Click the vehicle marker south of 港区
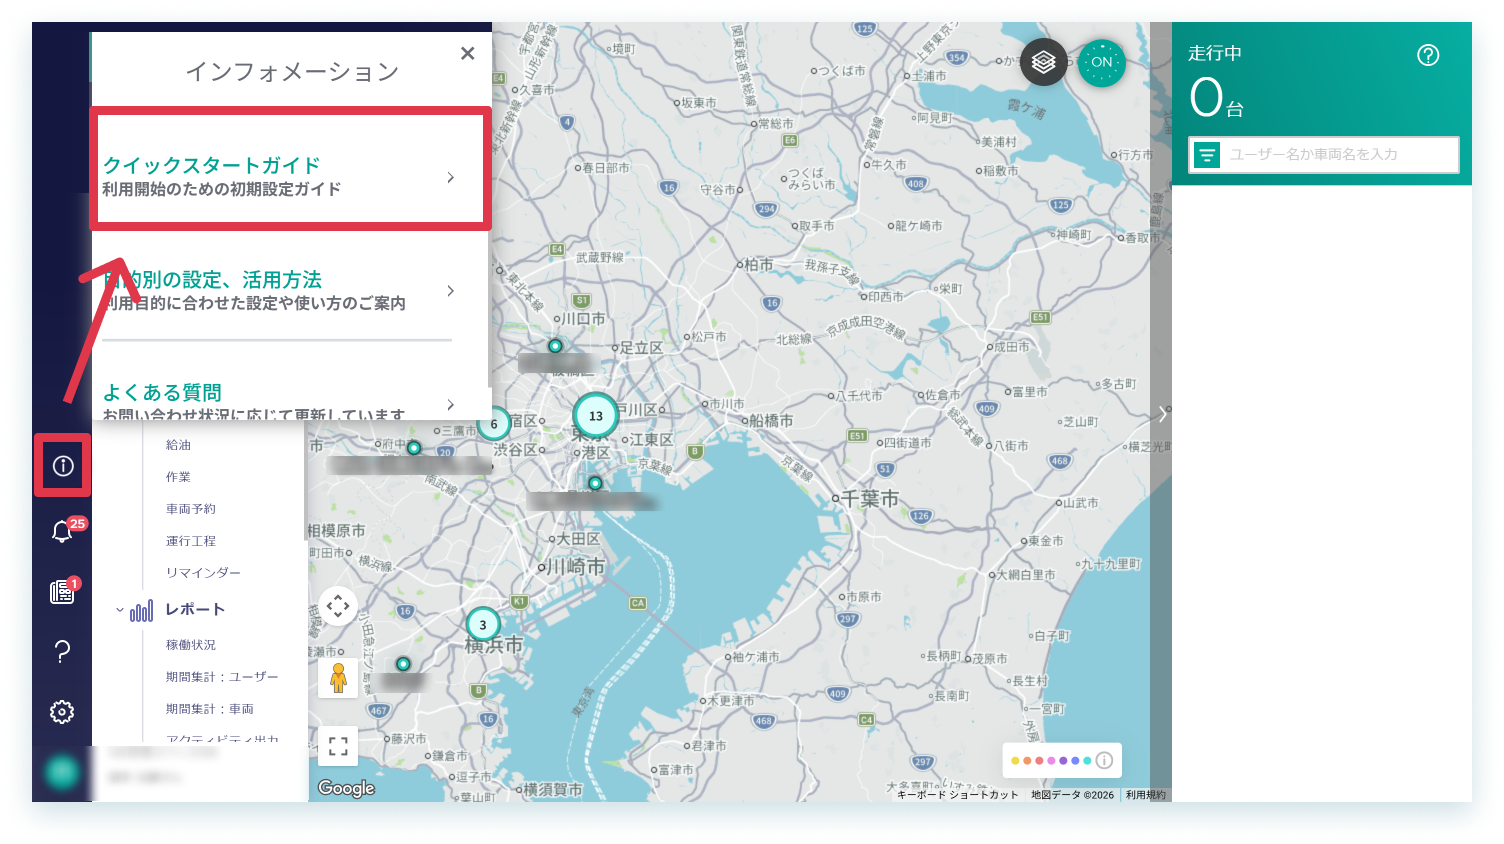 pos(595,483)
